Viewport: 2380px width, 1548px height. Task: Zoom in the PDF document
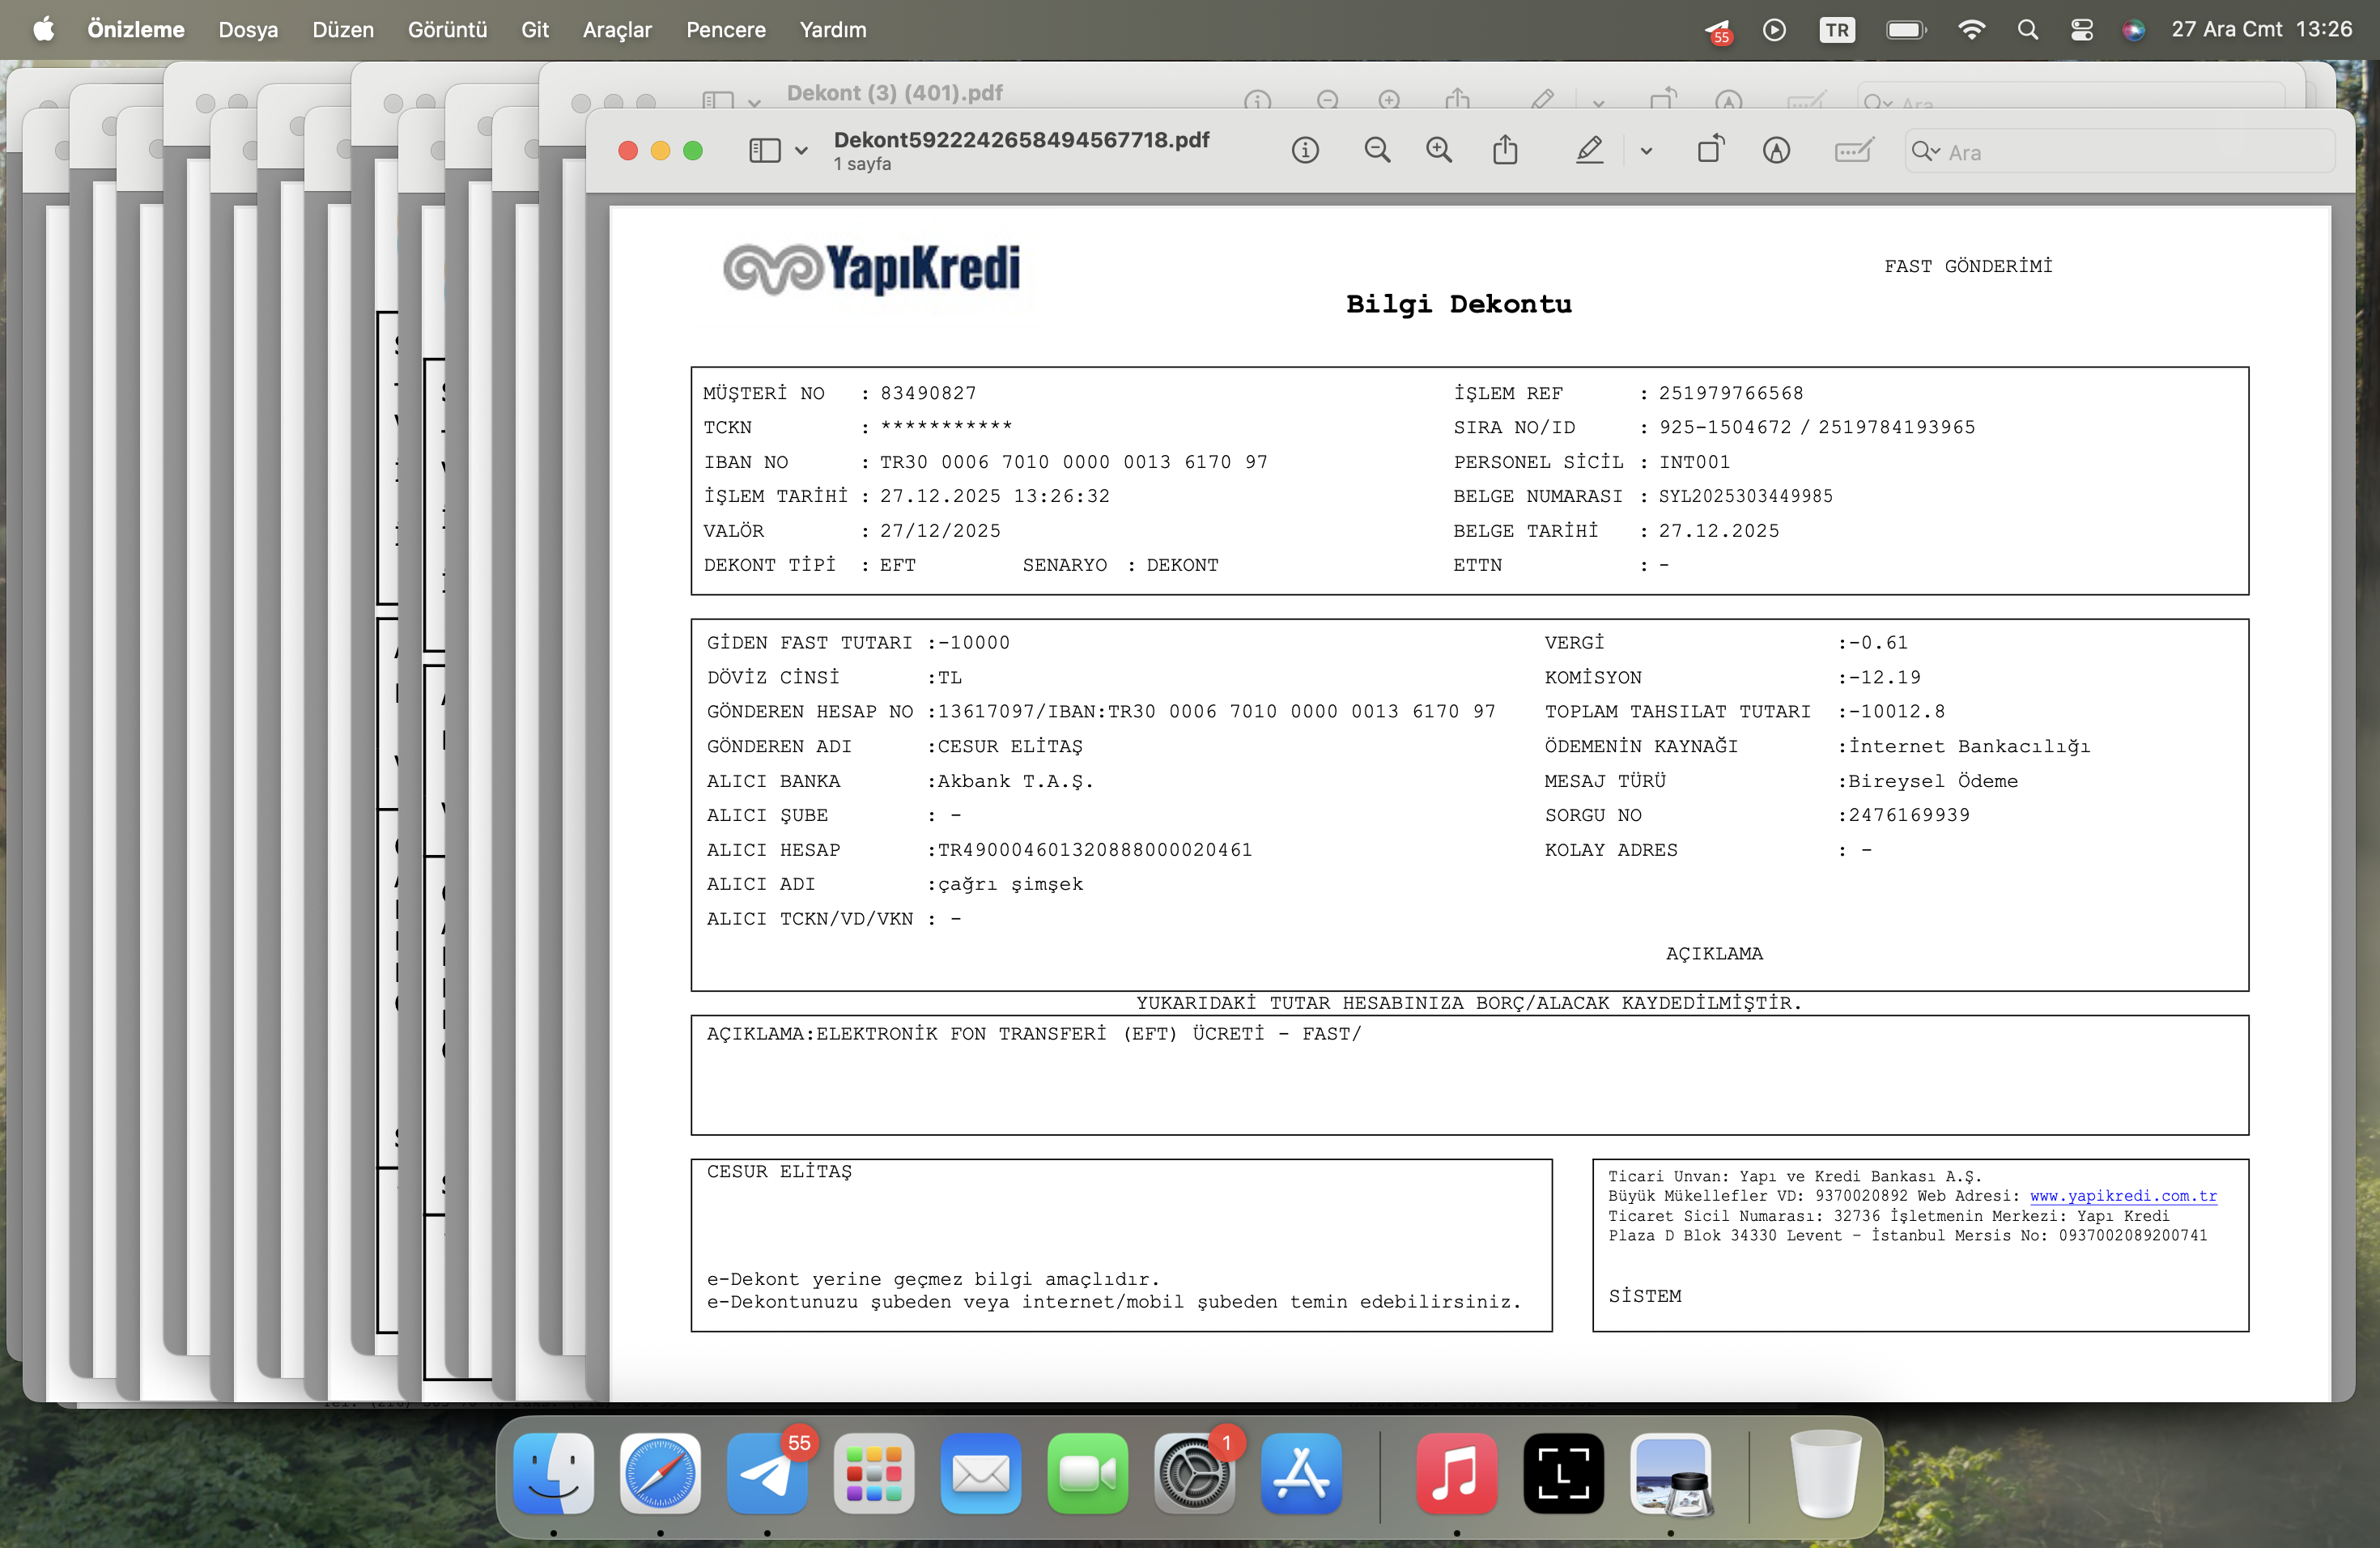[x=1439, y=151]
